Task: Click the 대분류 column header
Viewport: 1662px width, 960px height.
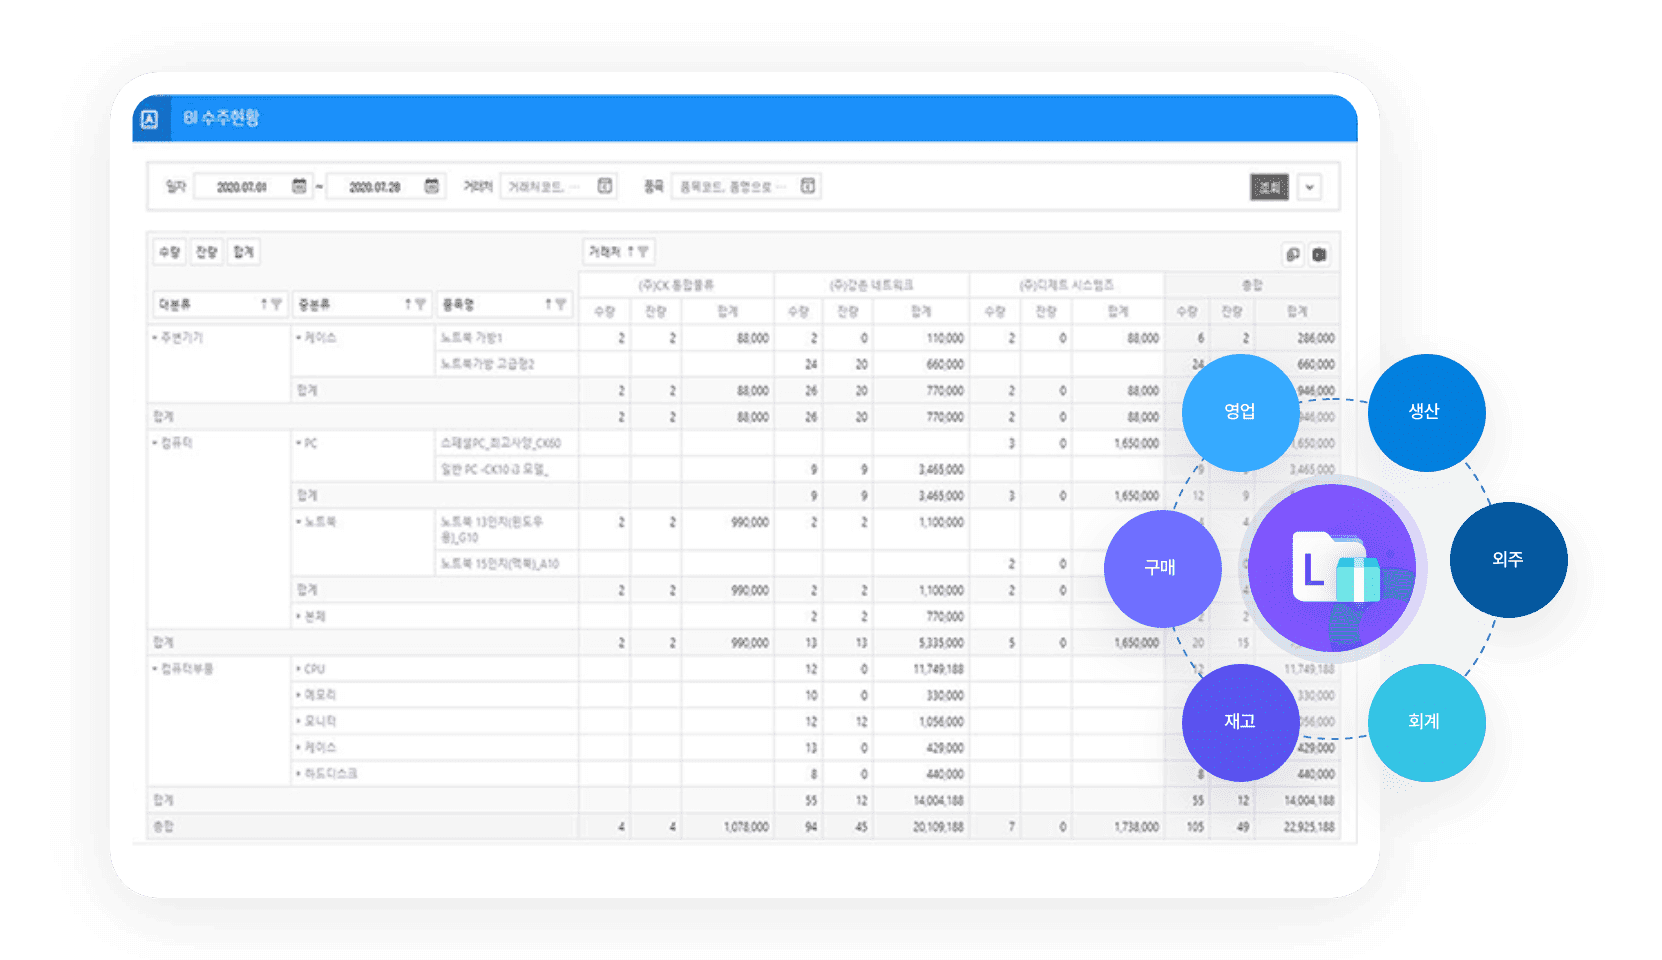Action: tap(220, 304)
